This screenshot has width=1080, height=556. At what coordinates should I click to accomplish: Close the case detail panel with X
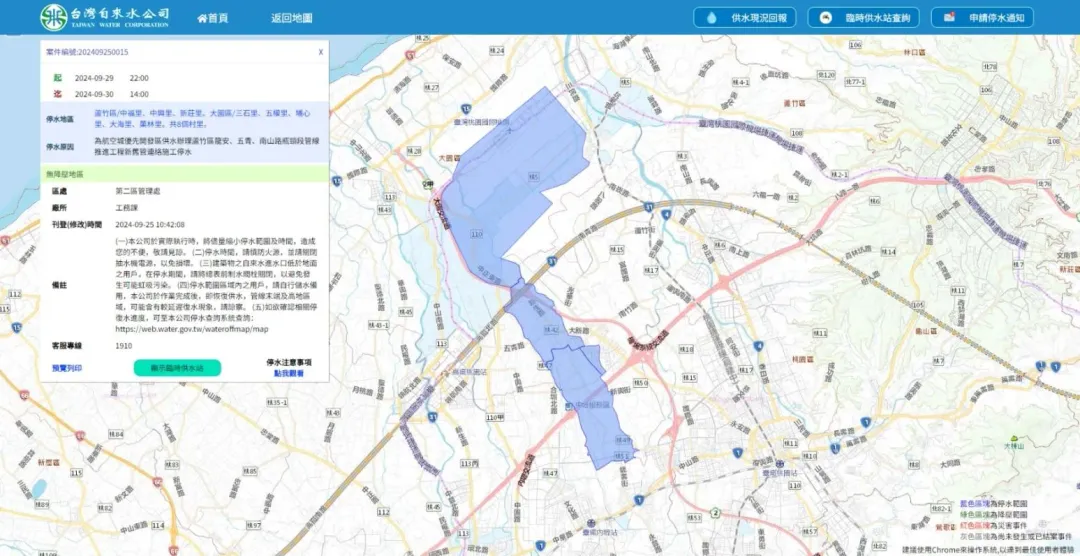[320, 52]
